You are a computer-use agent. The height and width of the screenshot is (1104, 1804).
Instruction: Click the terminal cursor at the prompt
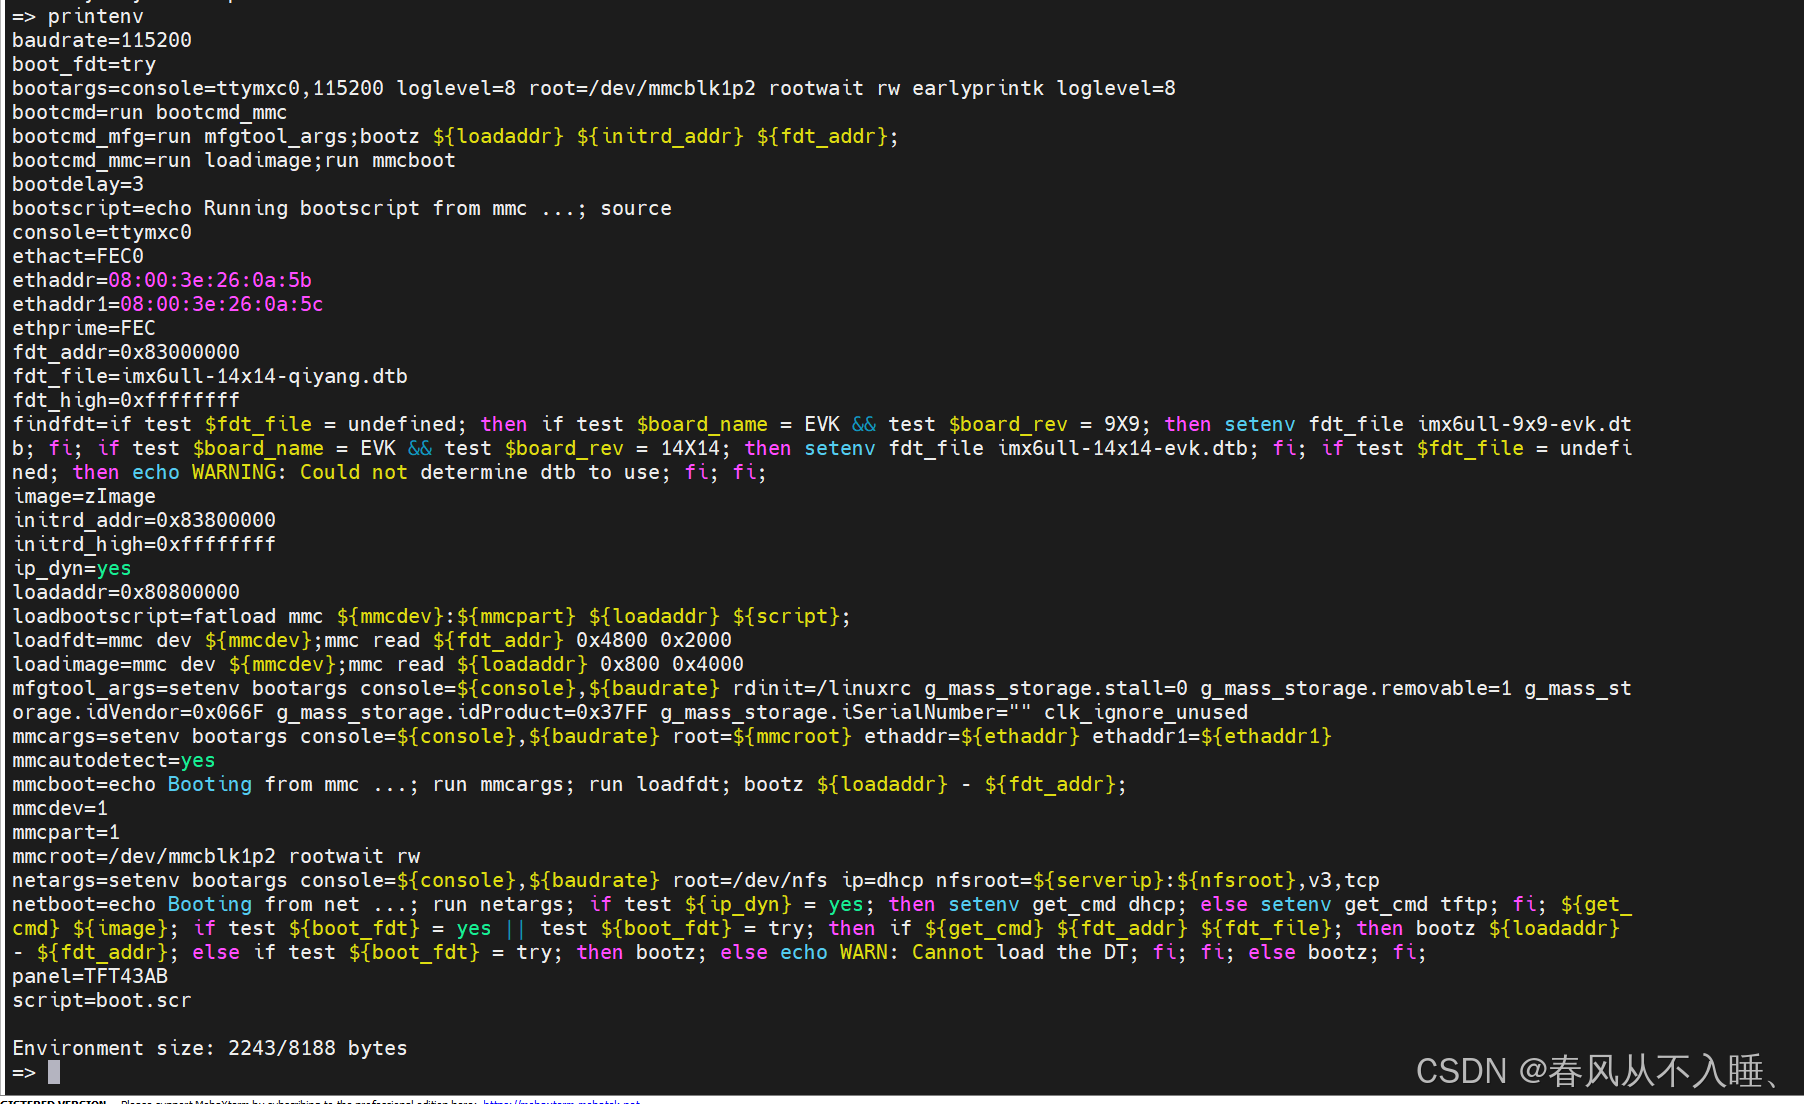coord(53,1072)
